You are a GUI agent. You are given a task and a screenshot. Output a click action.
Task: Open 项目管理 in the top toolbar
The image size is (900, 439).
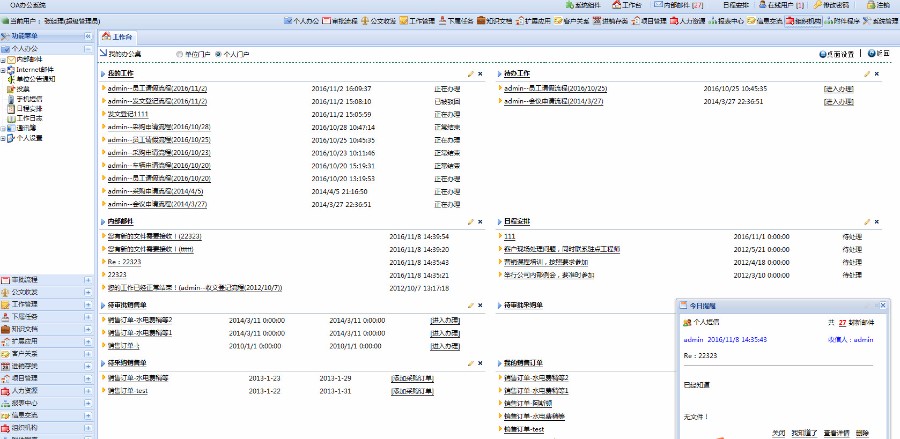[x=649, y=21]
